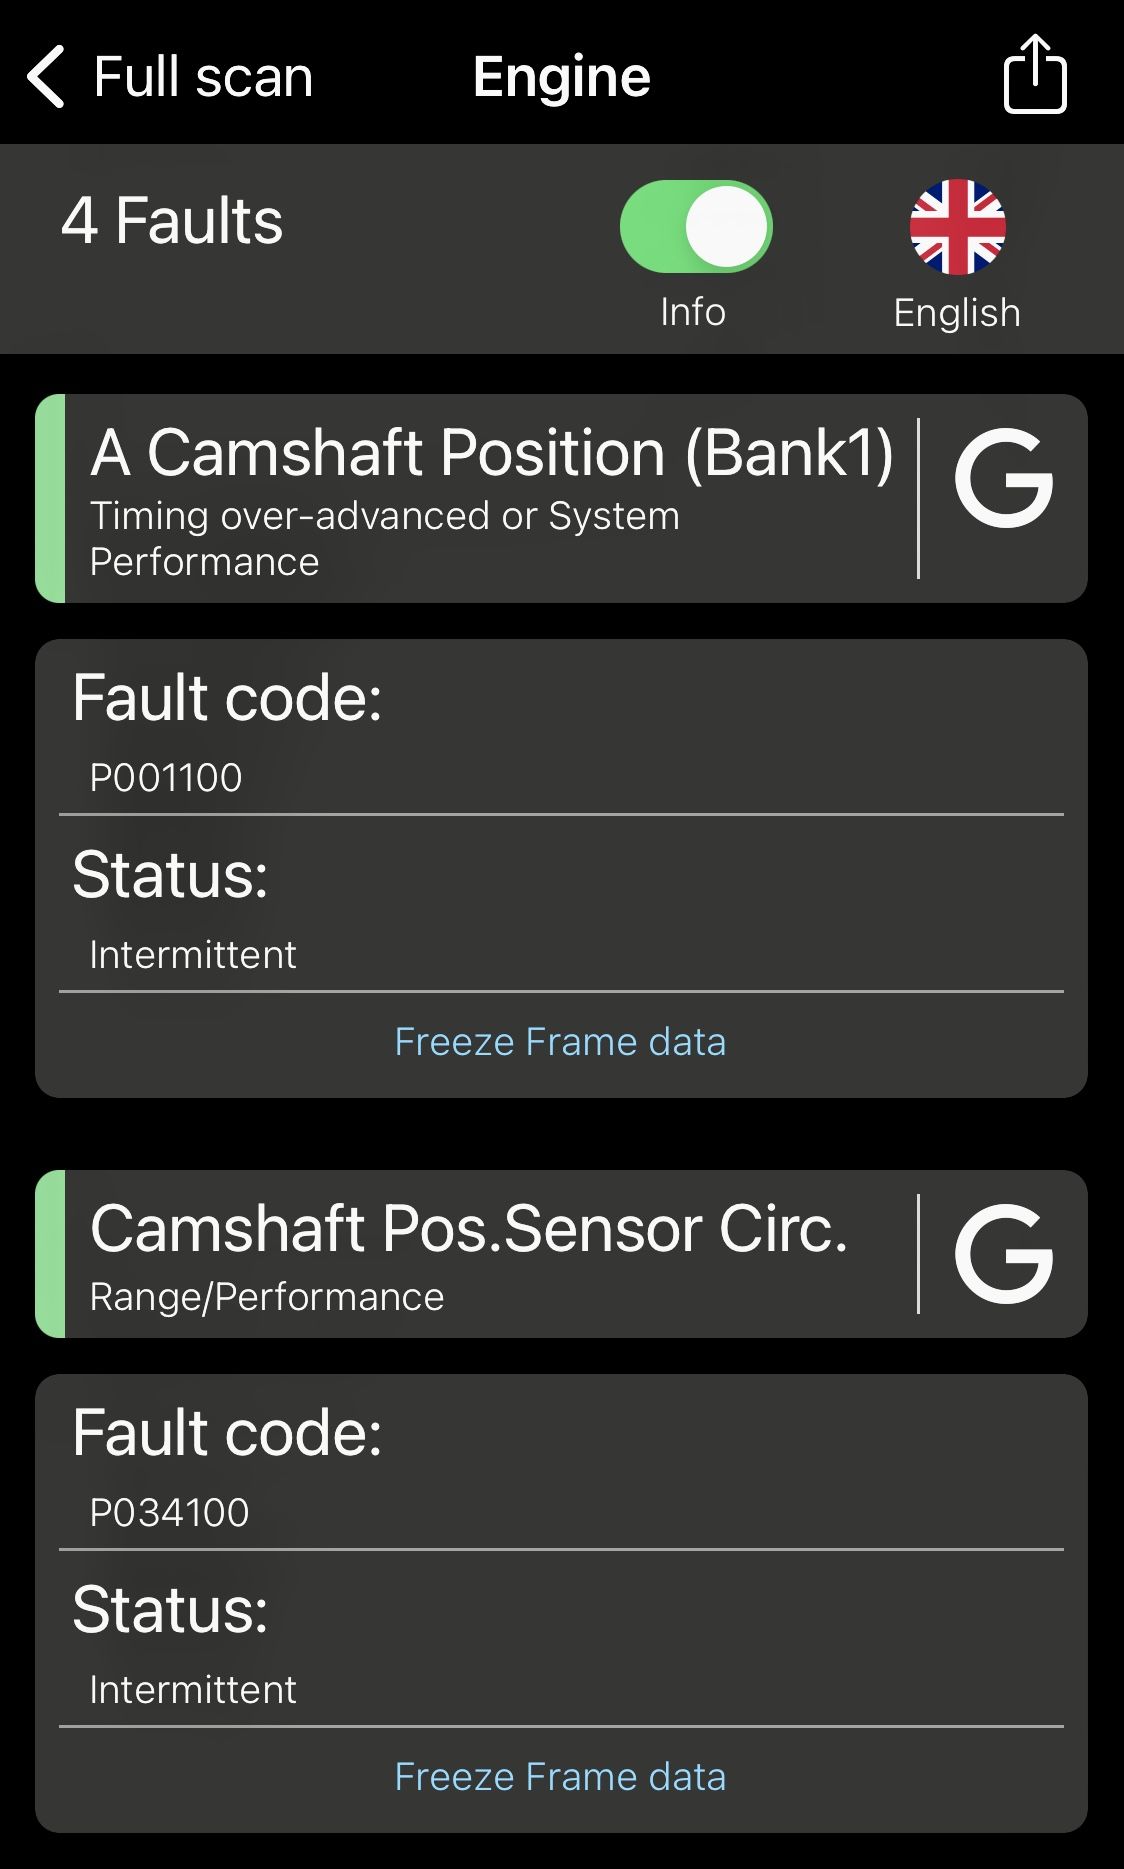Open Freeze Frame data for P034100
Screen dimensions: 1124x1869
click(x=560, y=1777)
